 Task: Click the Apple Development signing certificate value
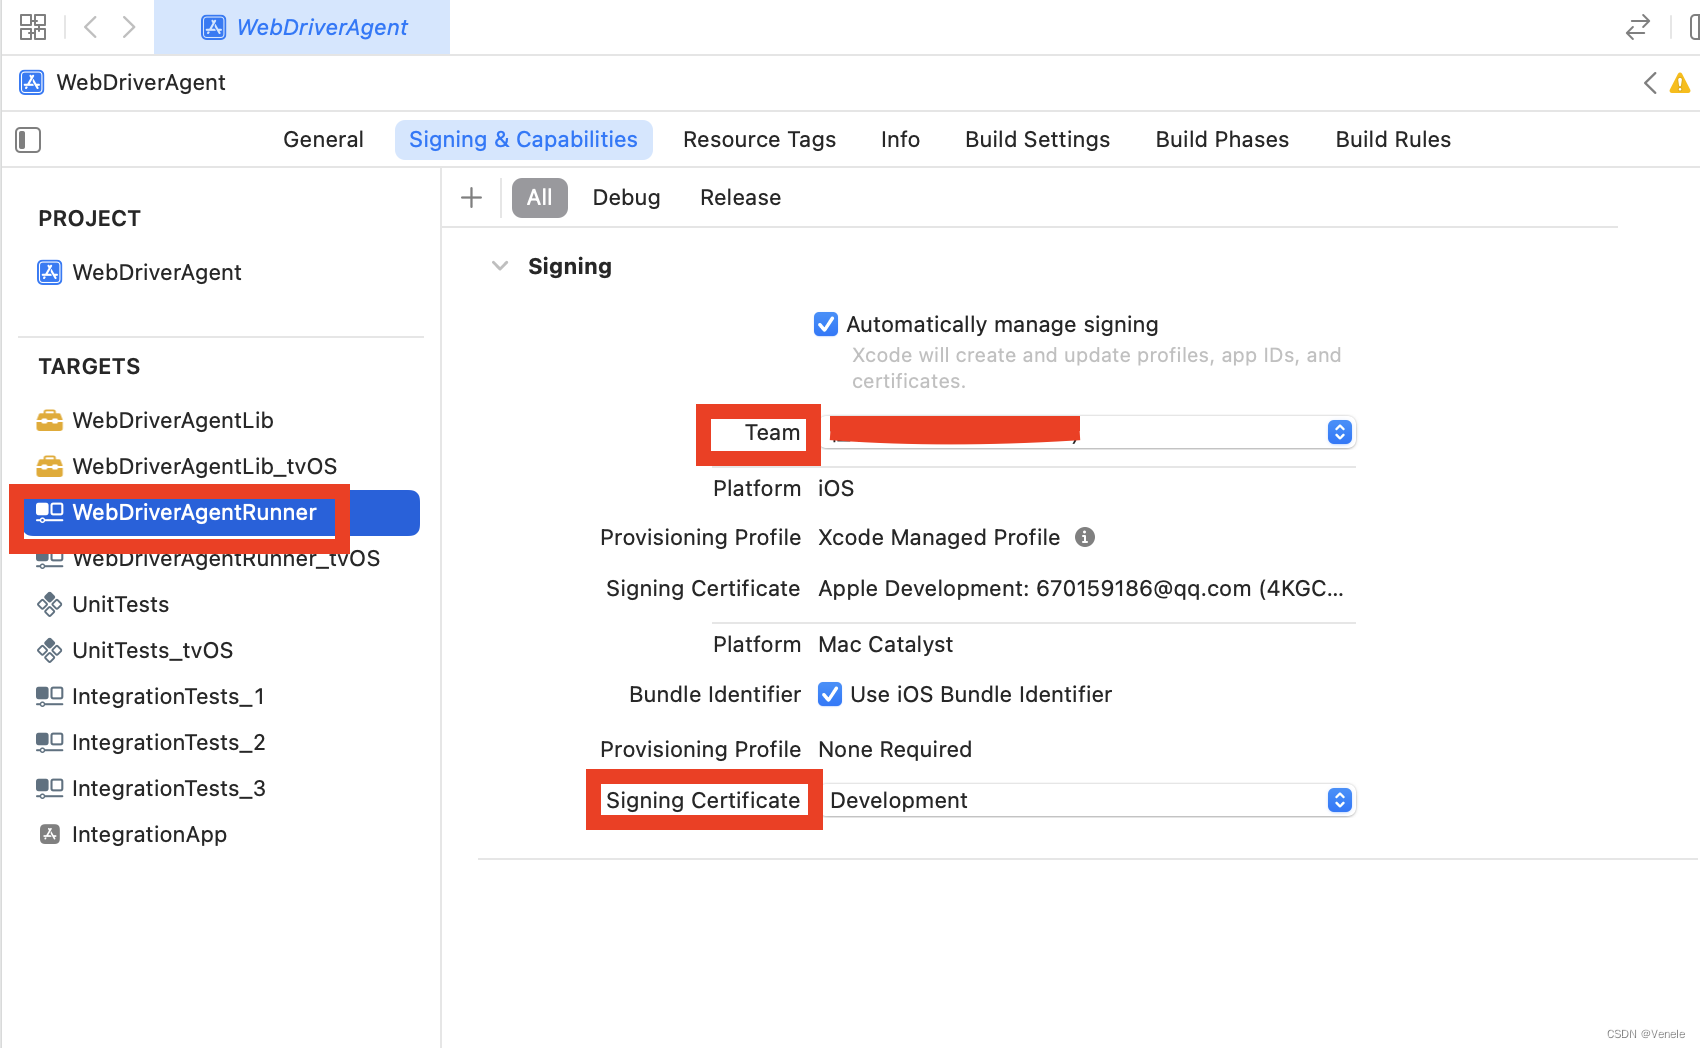[1081, 588]
